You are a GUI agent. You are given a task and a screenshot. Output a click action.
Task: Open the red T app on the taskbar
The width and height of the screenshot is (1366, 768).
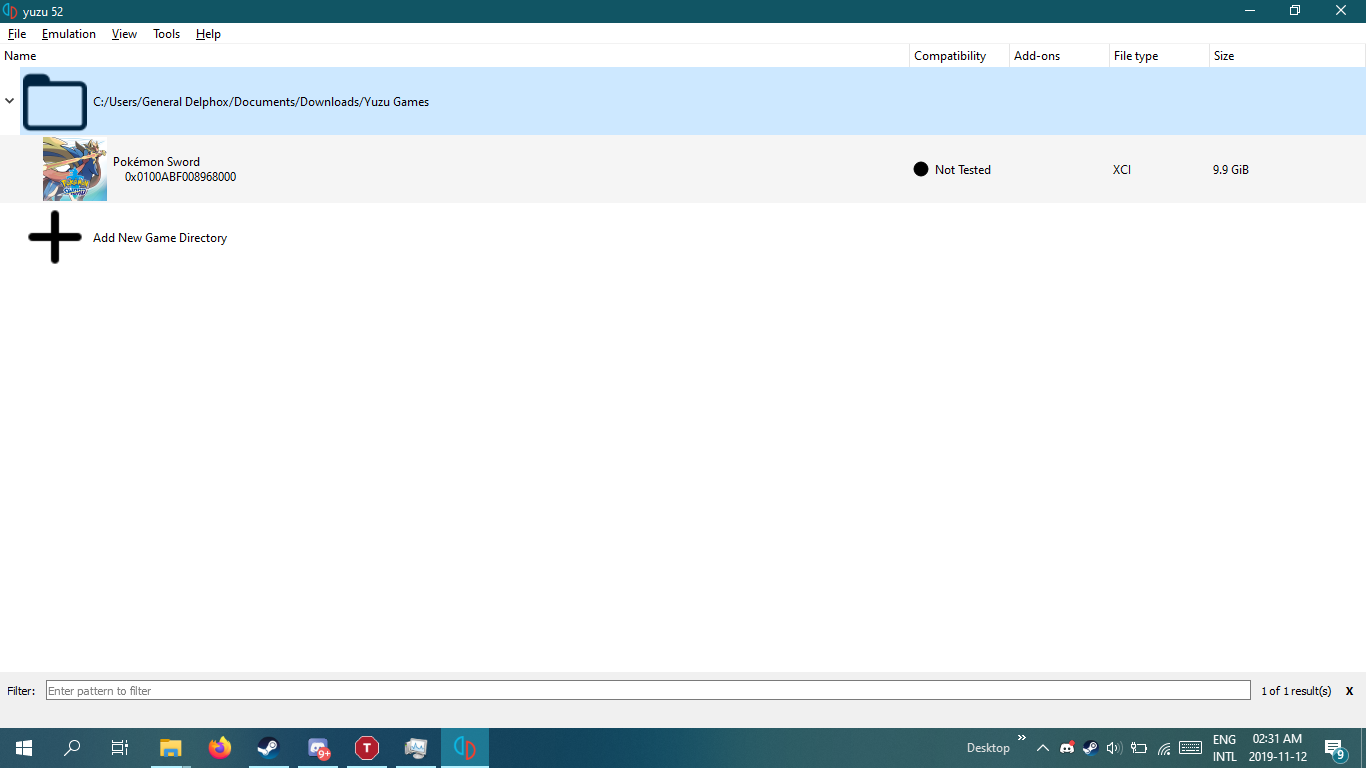click(368, 748)
